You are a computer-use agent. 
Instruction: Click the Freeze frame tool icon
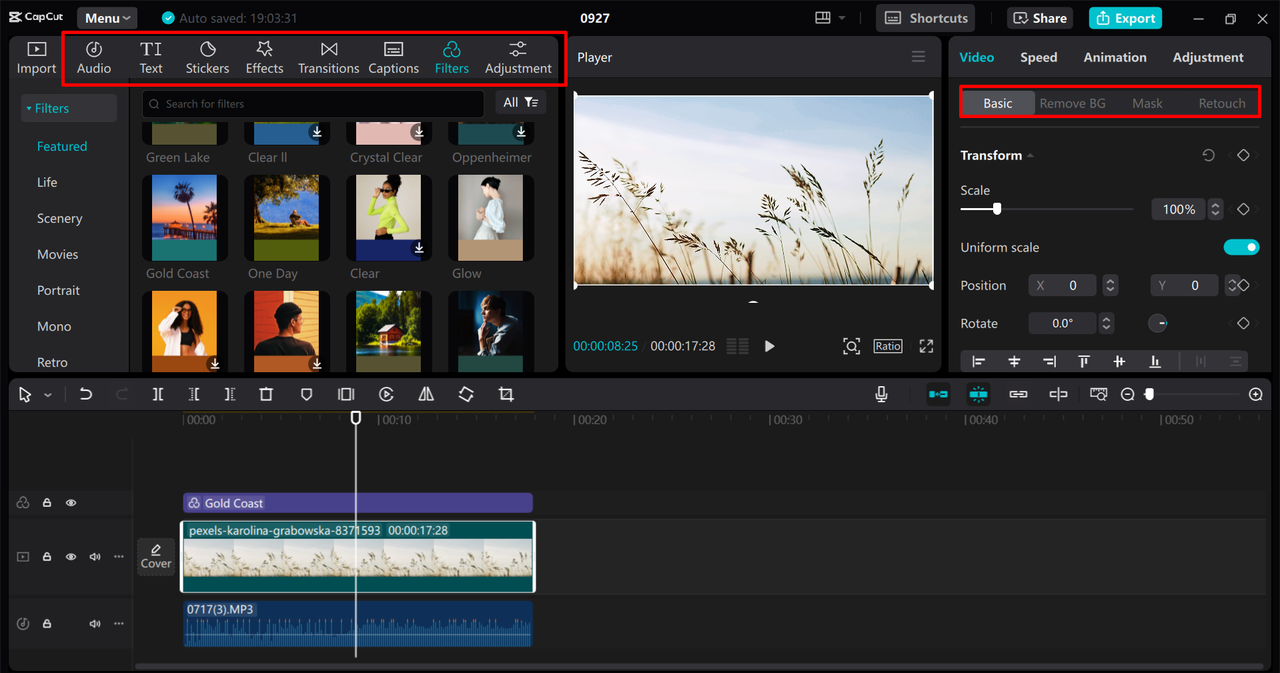pyautogui.click(x=346, y=395)
